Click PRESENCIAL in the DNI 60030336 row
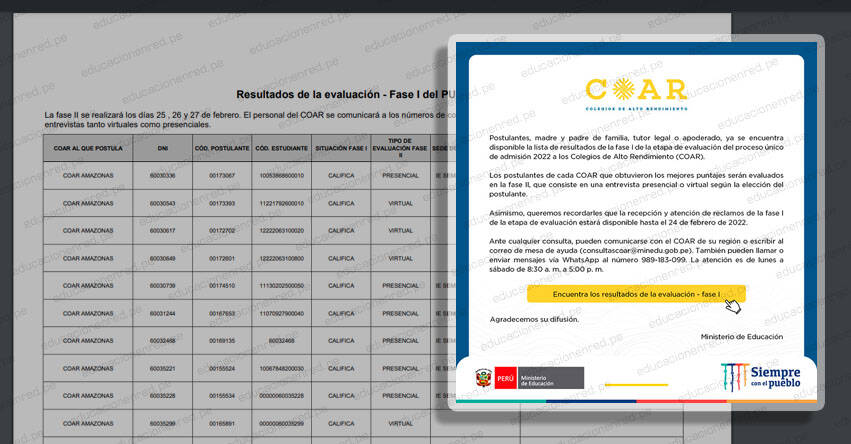 point(400,176)
